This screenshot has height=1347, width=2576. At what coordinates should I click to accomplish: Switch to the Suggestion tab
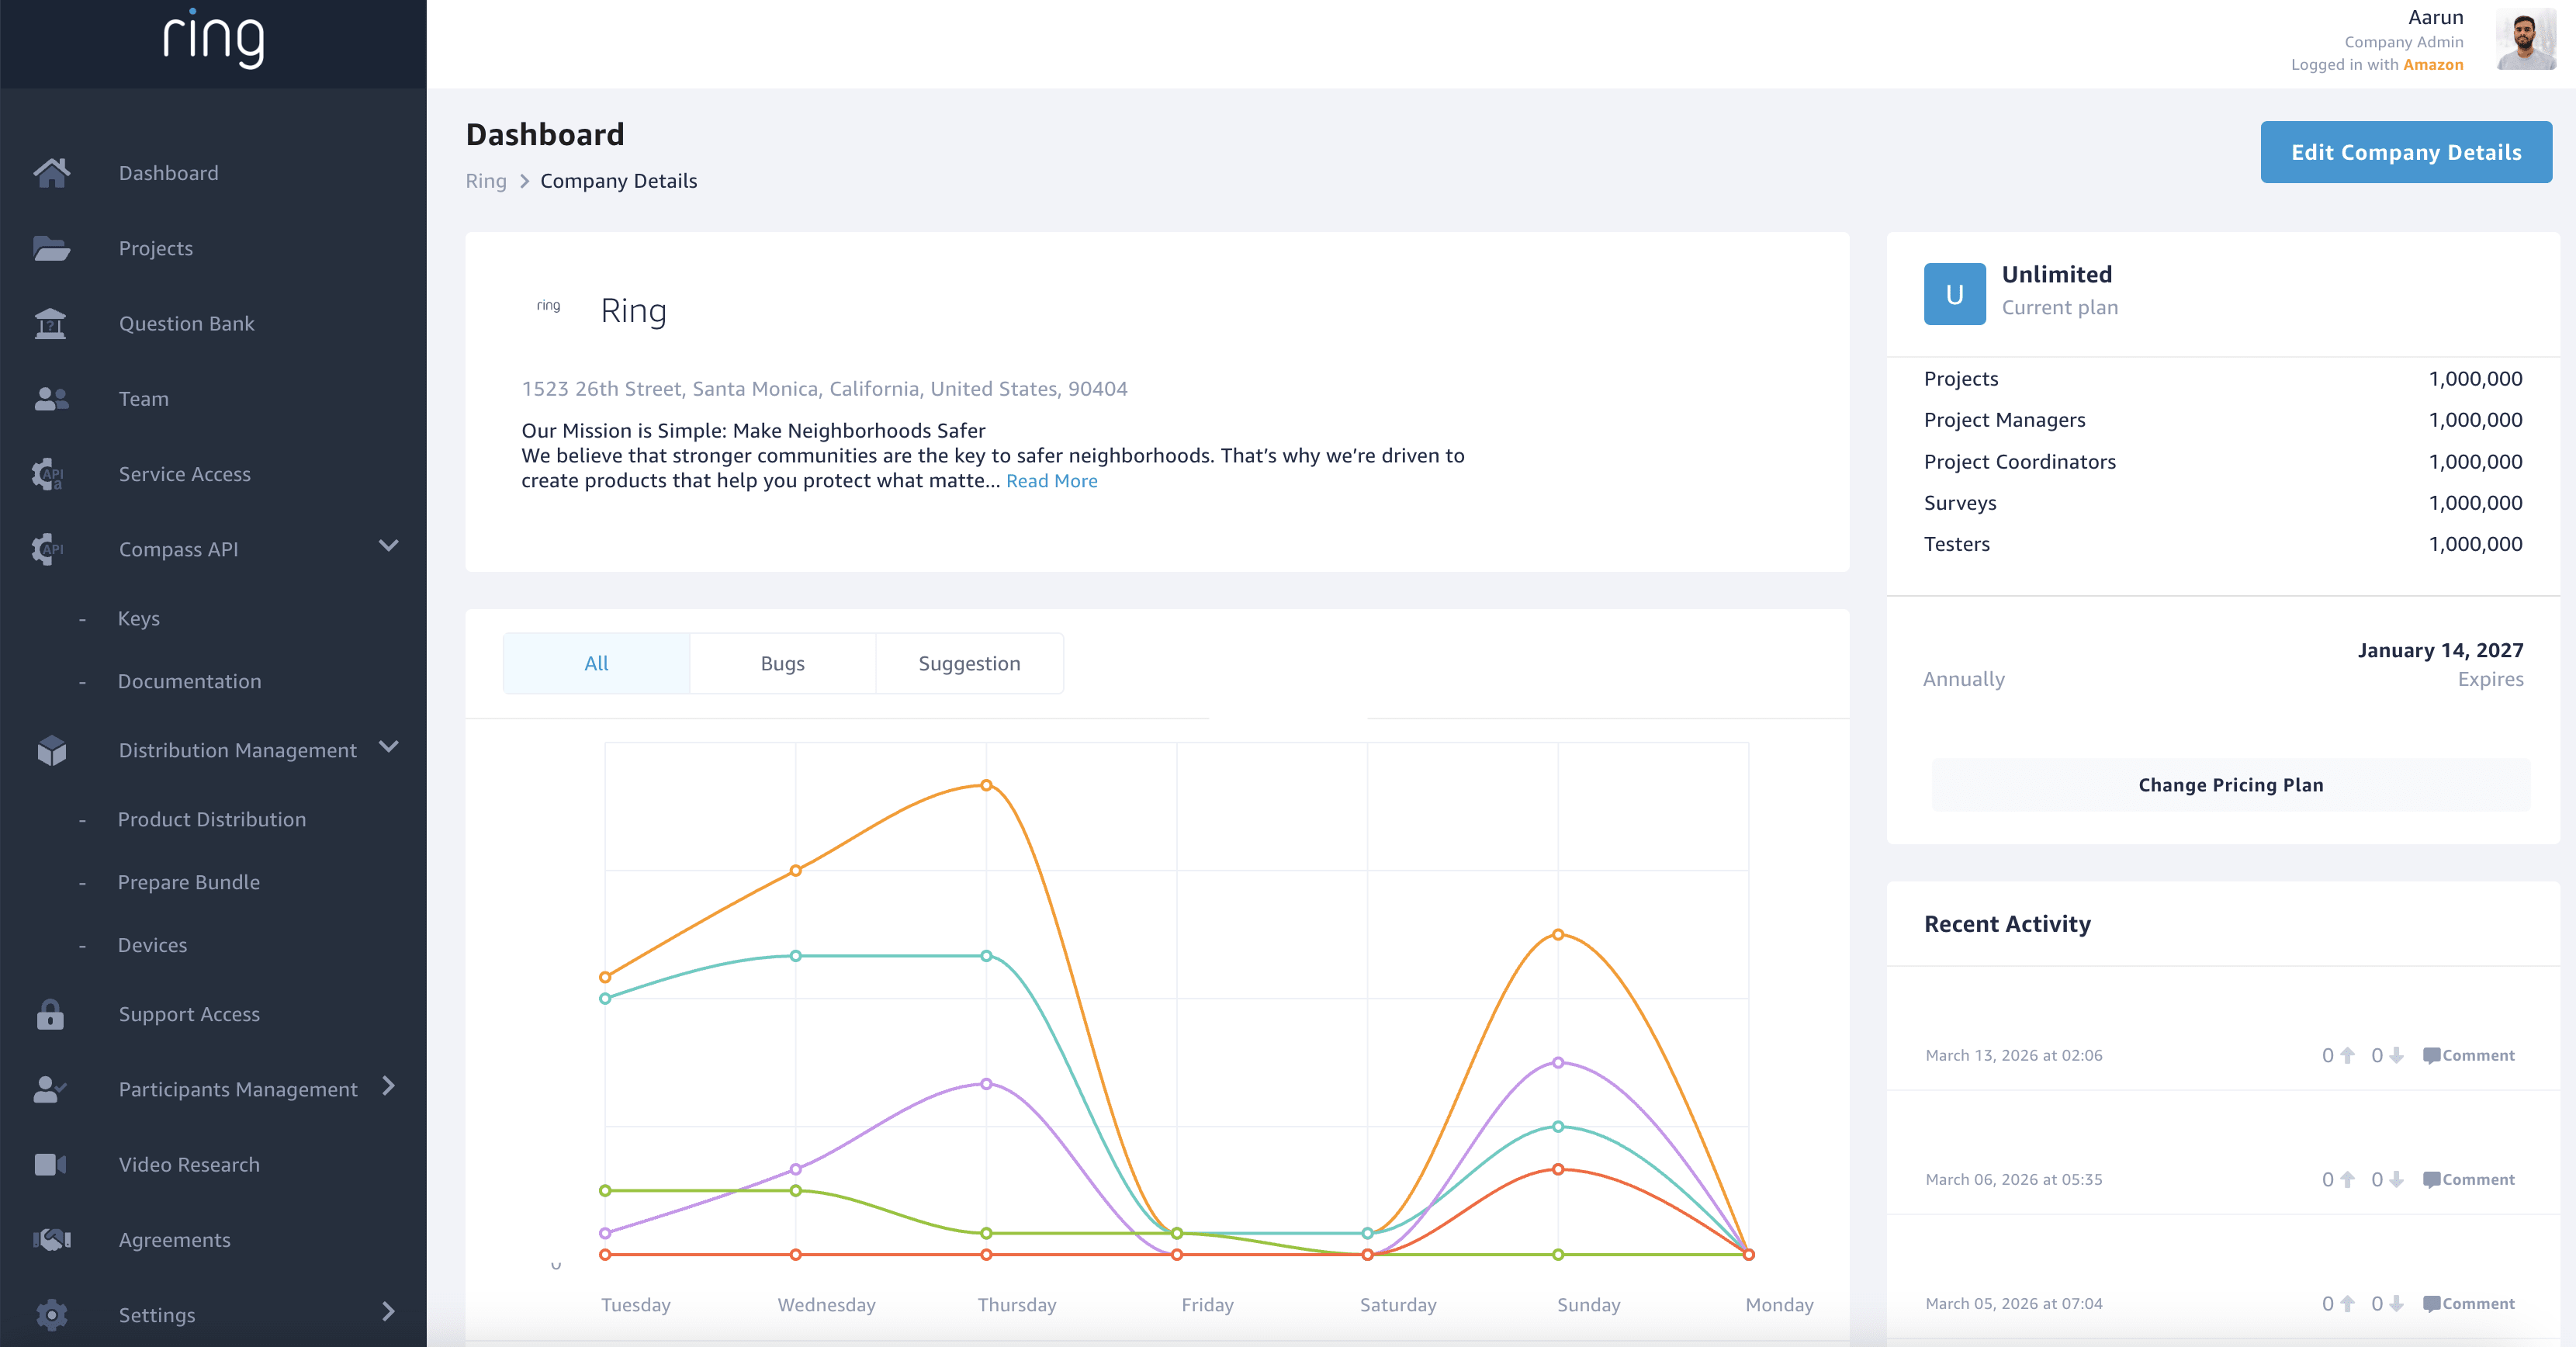(x=970, y=663)
